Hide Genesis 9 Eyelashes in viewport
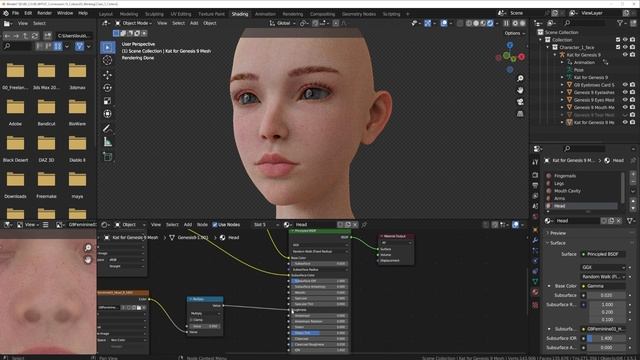This screenshot has height=360, width=640. point(625,92)
